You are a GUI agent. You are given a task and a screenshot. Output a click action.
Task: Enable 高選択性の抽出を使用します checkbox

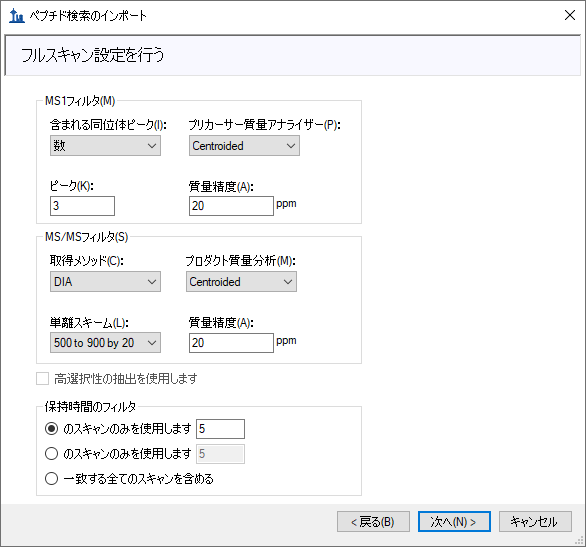click(43, 378)
